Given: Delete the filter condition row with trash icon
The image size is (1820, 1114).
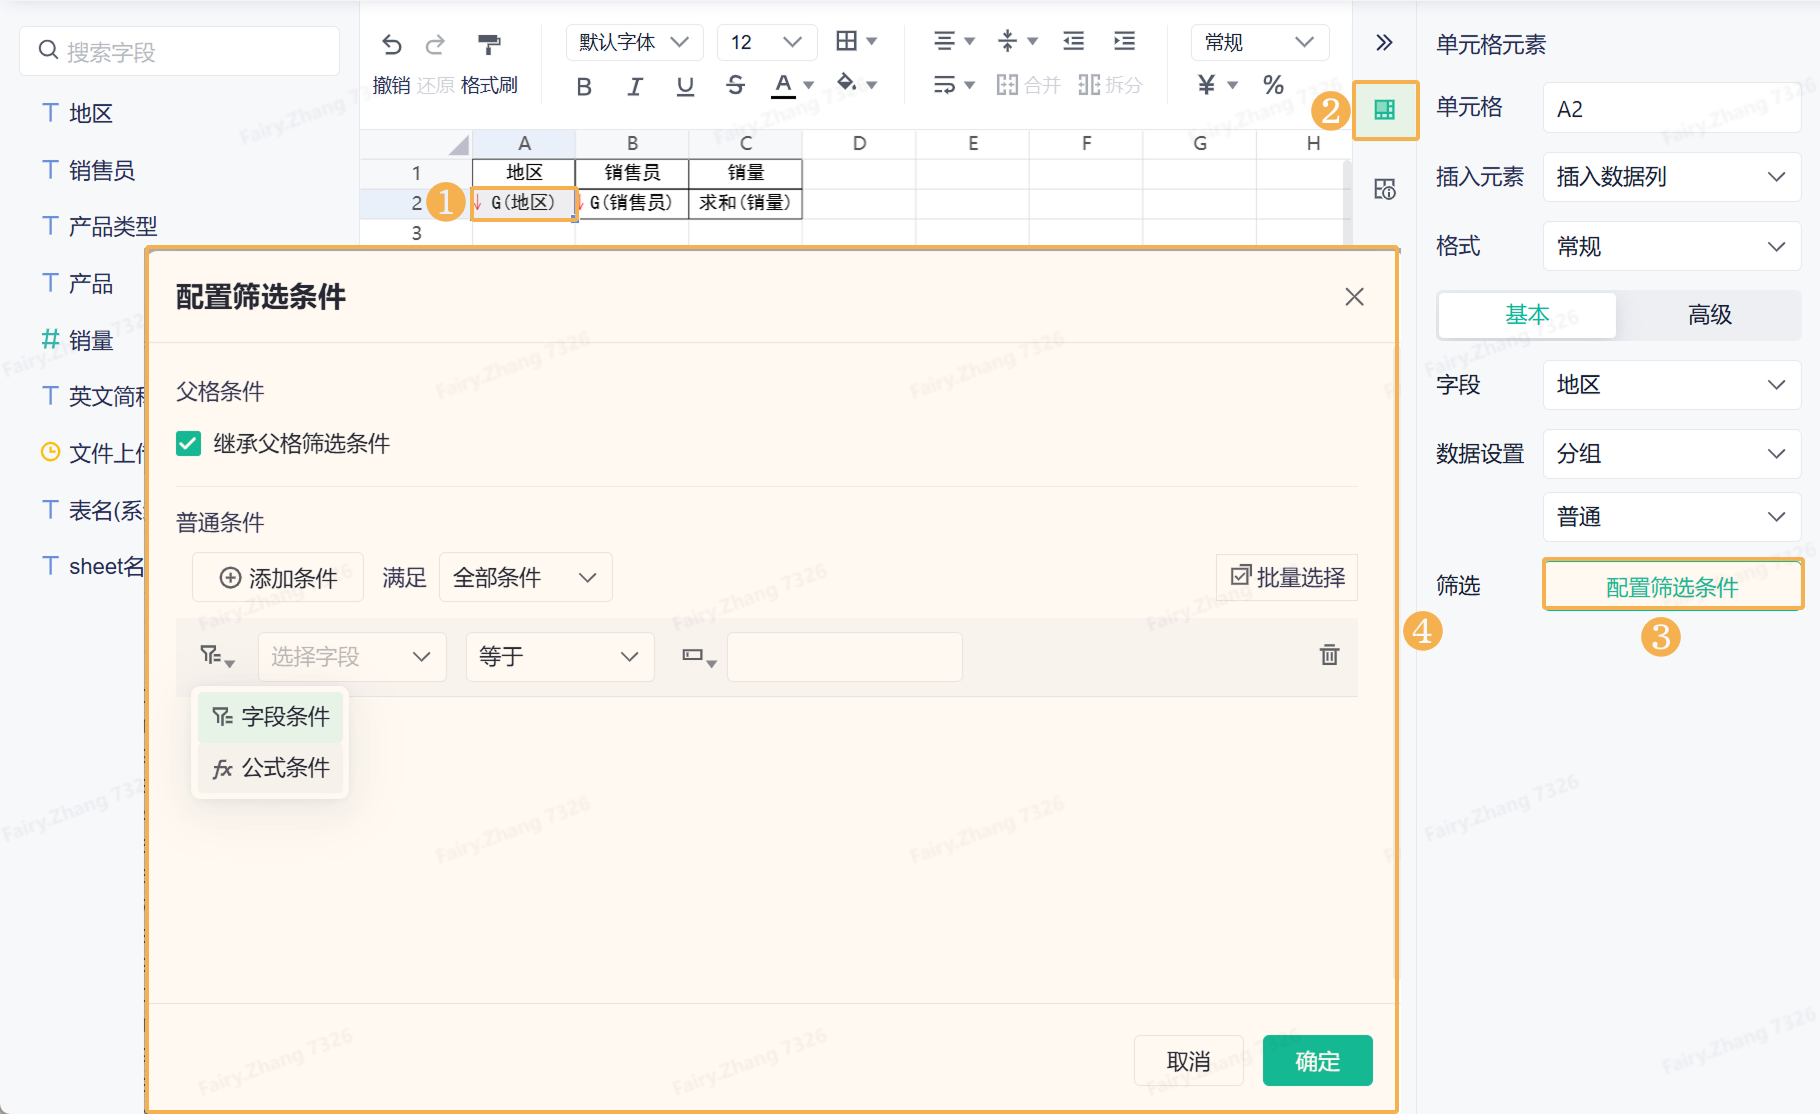Looking at the screenshot, I should 1329,655.
